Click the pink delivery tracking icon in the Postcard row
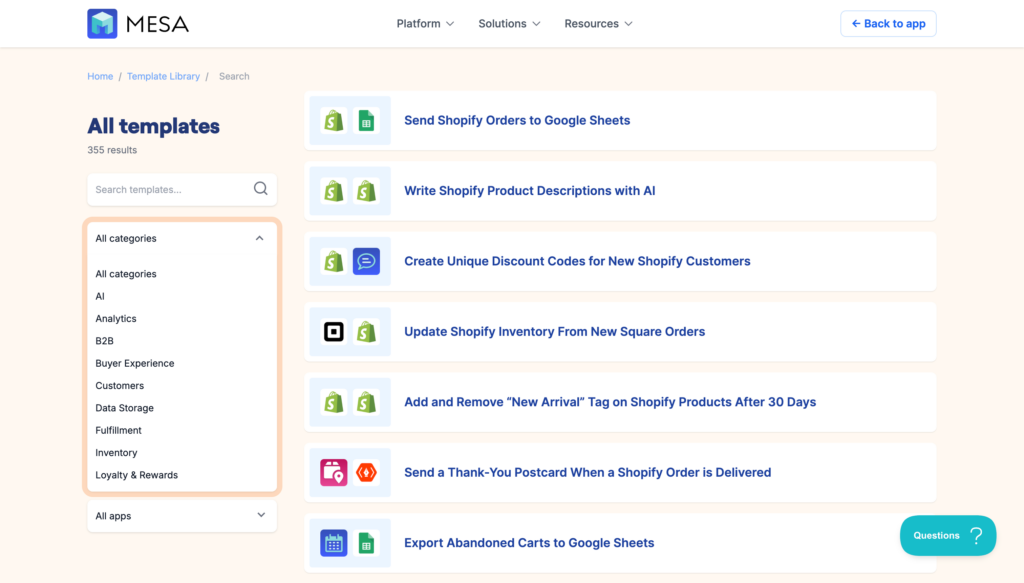This screenshot has height=583, width=1024. coord(334,473)
